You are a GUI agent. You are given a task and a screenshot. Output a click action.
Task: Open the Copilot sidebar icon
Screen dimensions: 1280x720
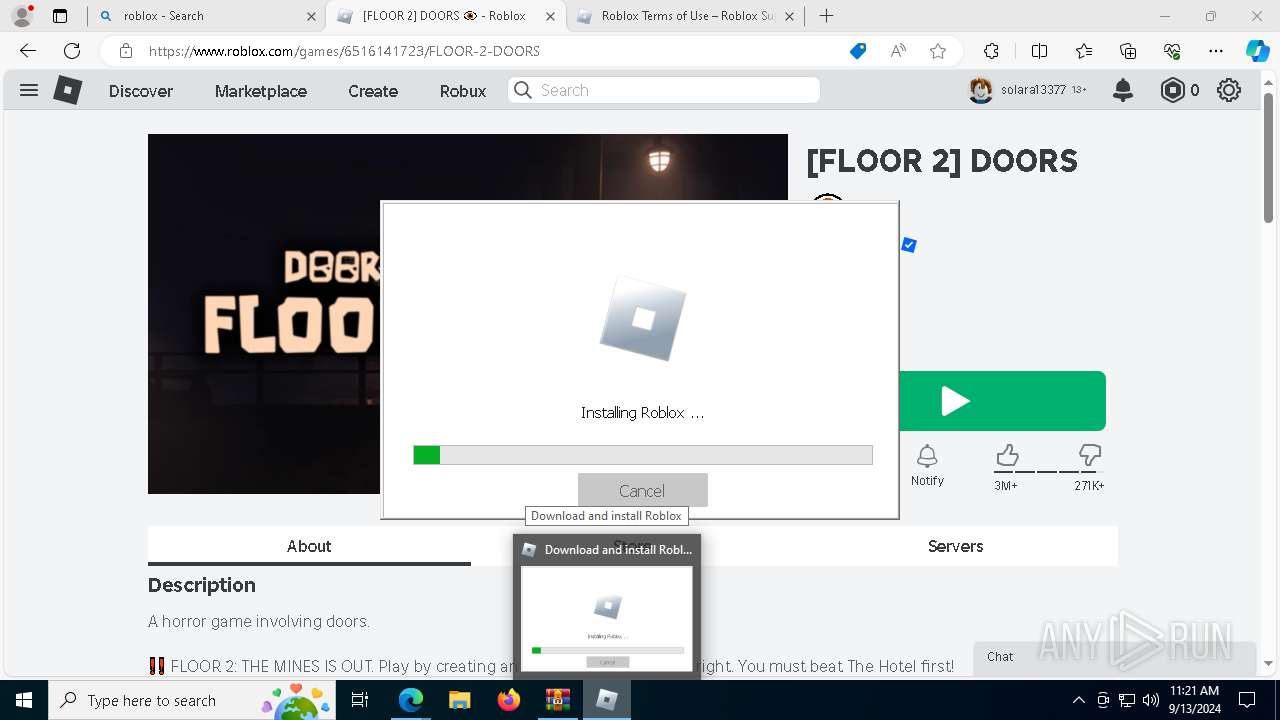(1257, 51)
